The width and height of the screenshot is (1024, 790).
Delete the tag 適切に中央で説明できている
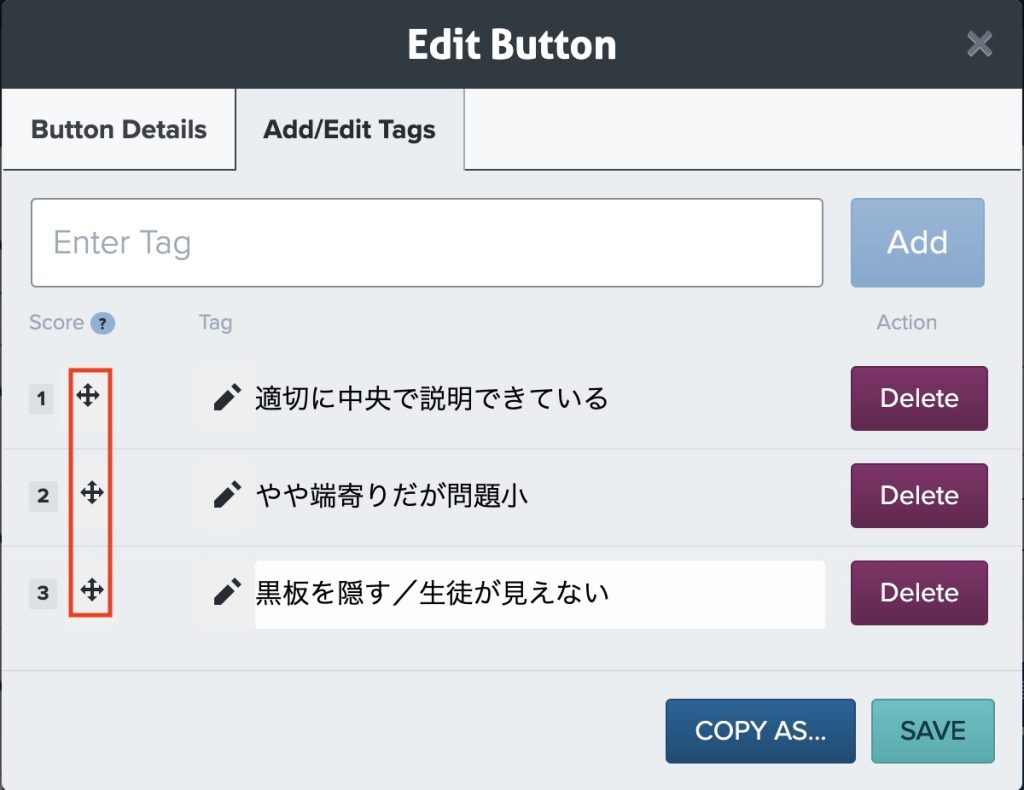[x=918, y=398]
